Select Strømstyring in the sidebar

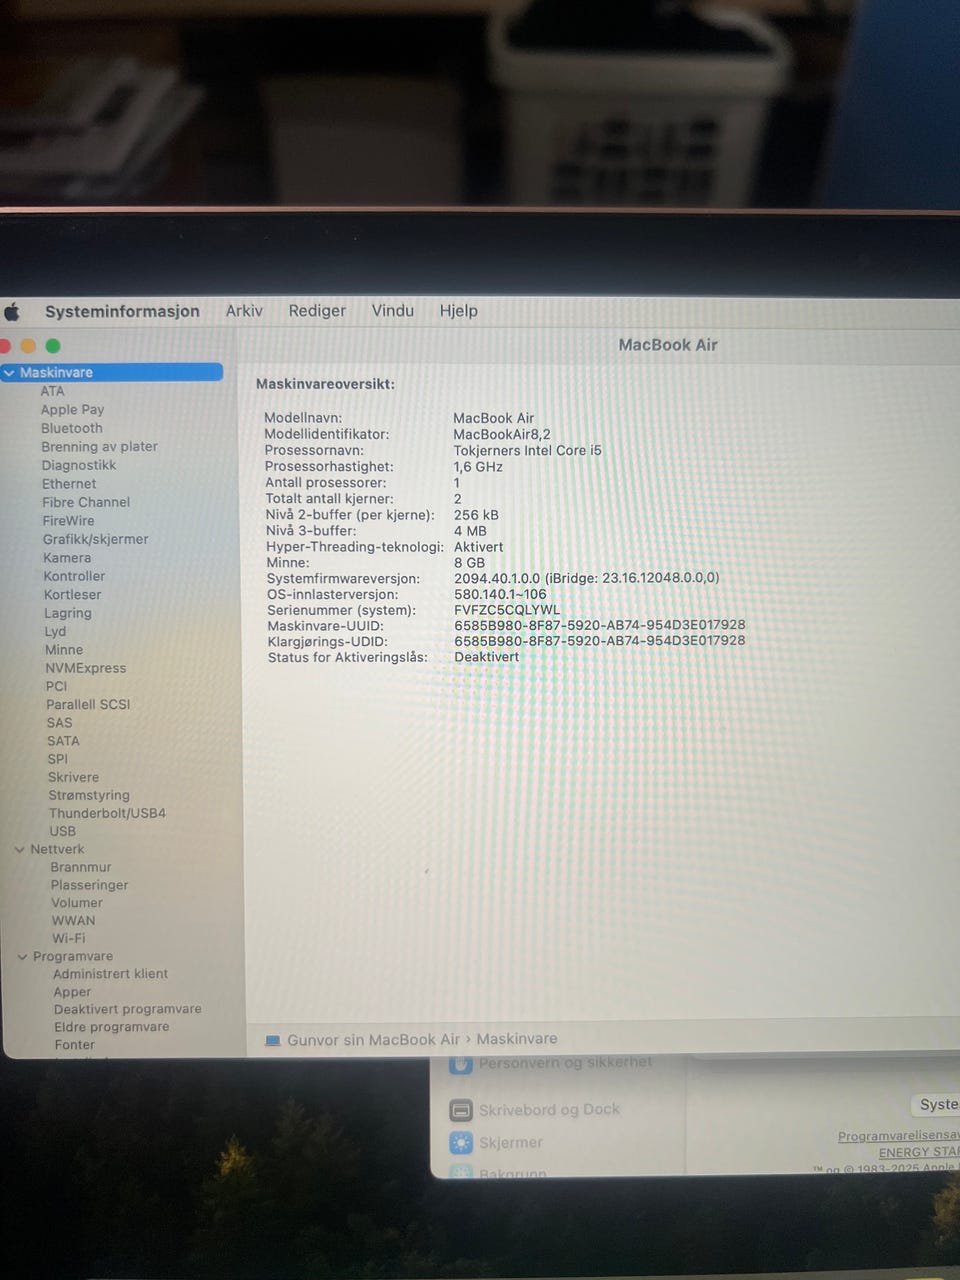pyautogui.click(x=89, y=795)
